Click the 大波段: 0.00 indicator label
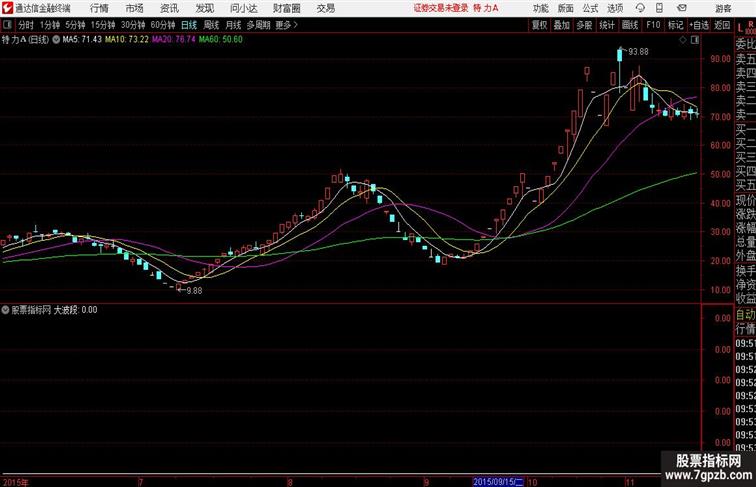 75,310
